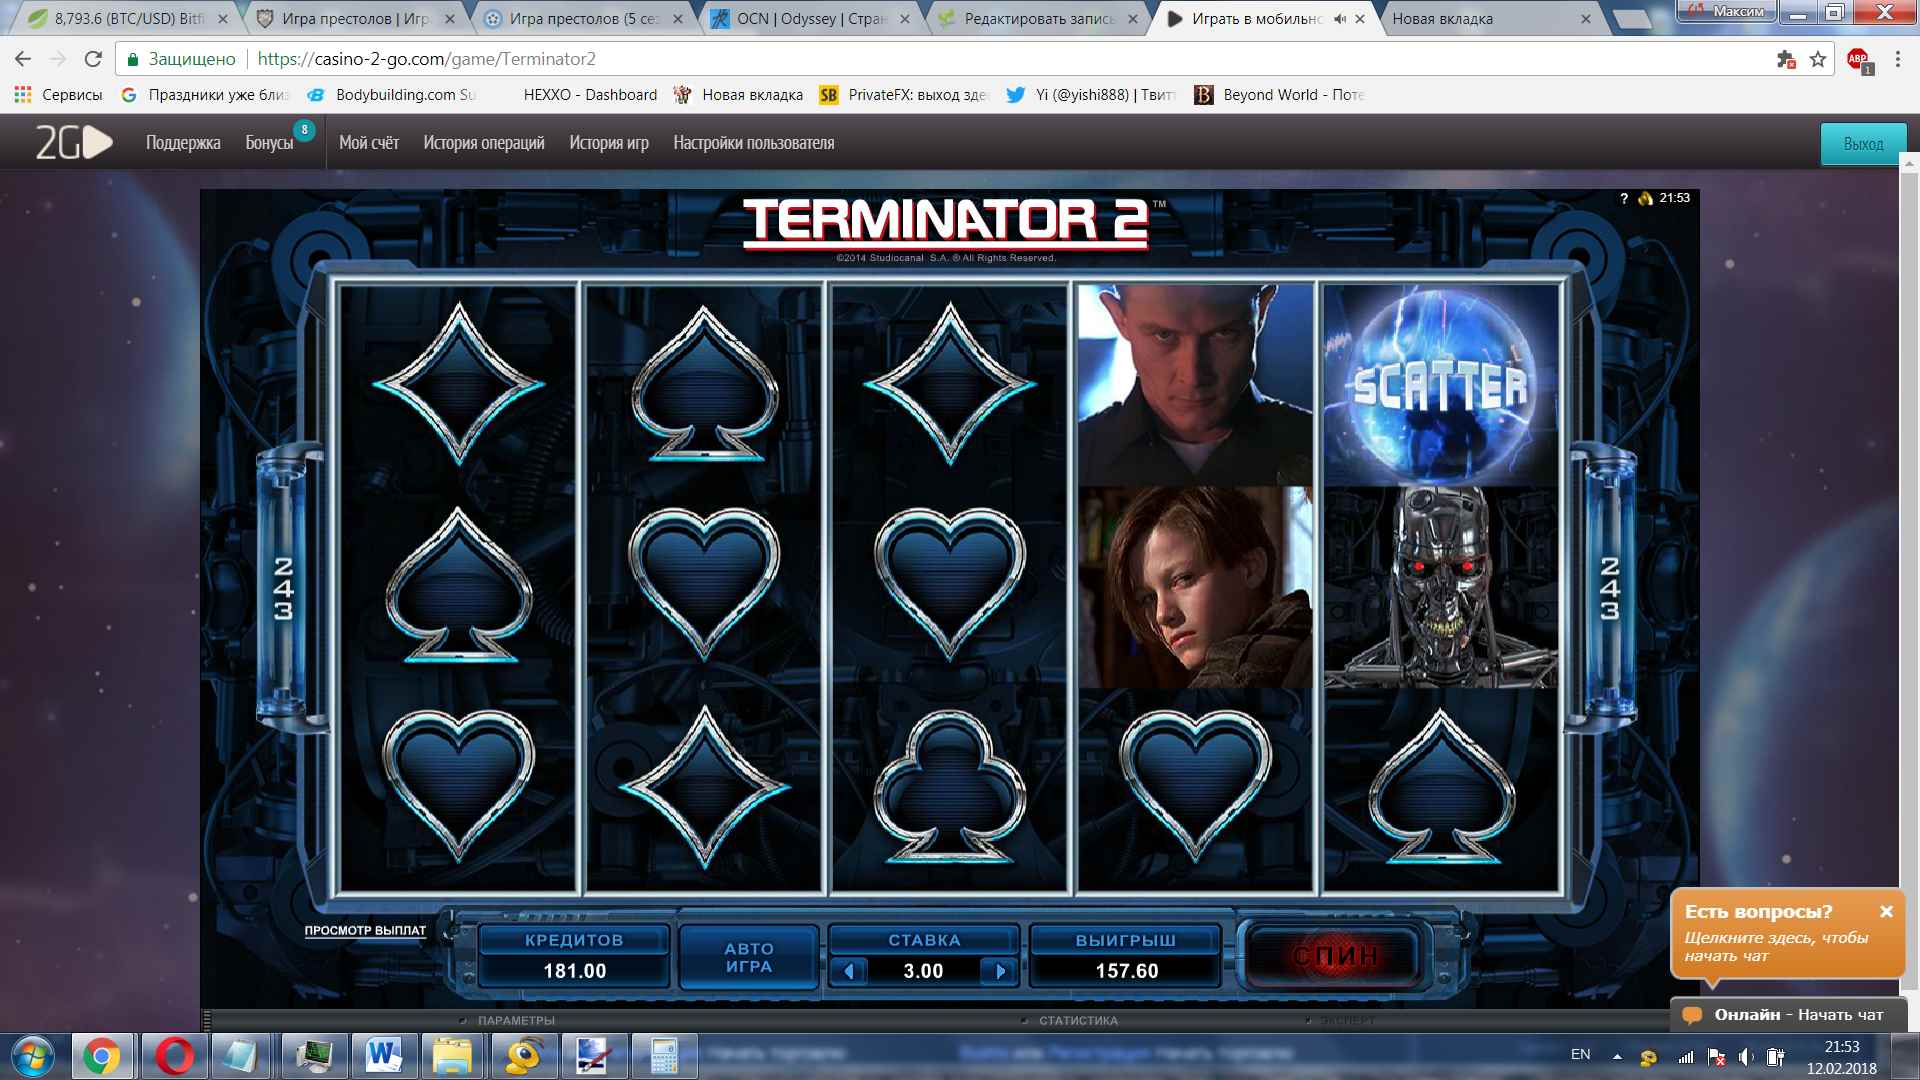Open the Сервисы apps bookmark

pos(58,95)
